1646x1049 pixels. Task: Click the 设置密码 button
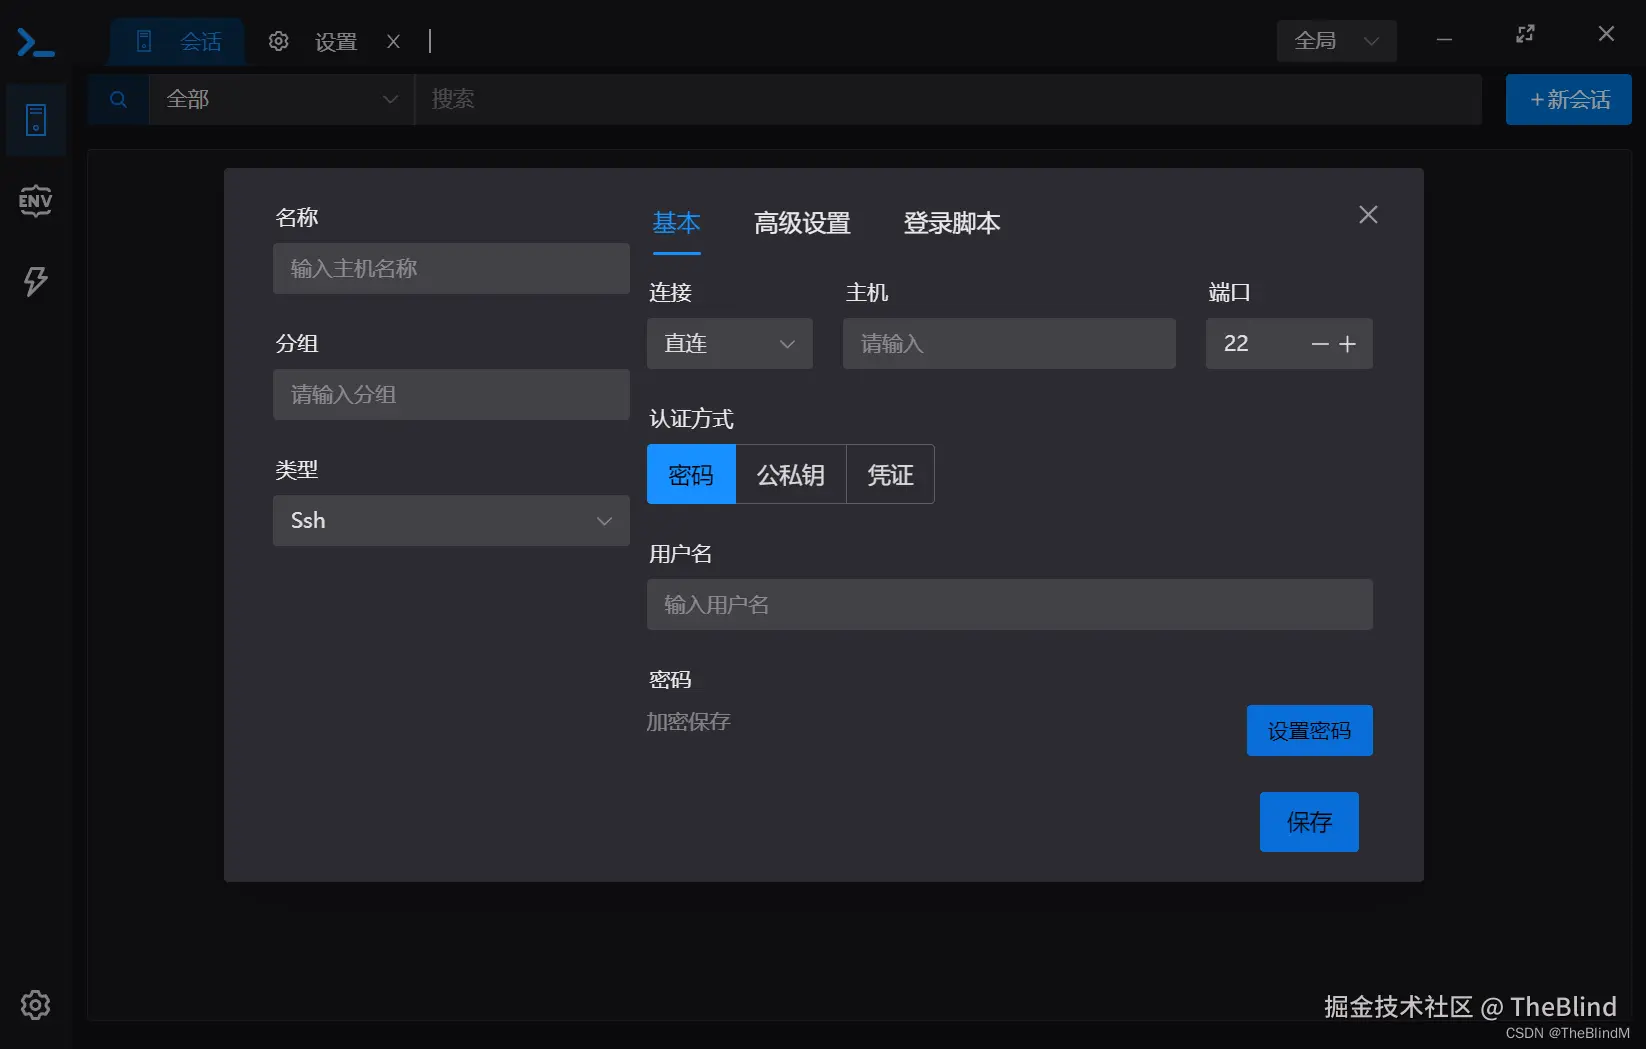click(x=1309, y=731)
